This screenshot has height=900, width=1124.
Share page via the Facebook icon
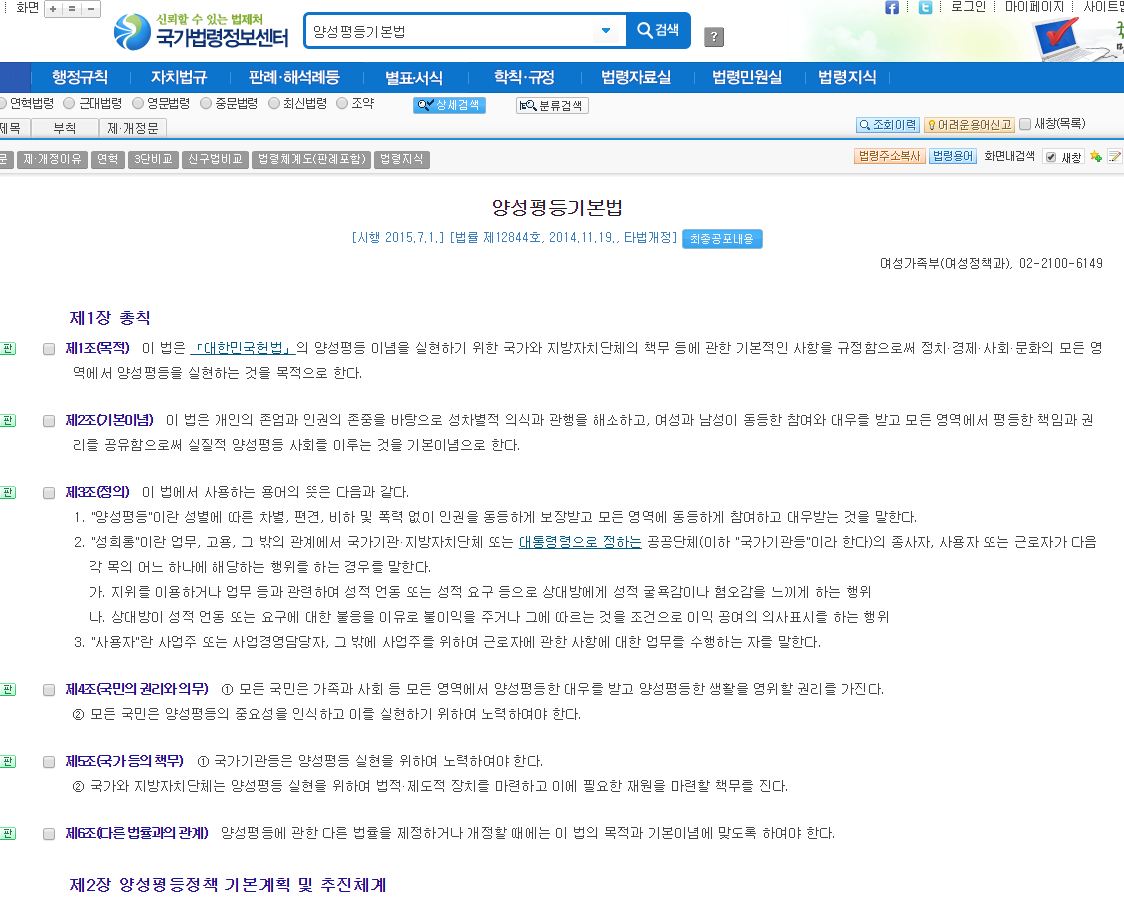point(890,8)
